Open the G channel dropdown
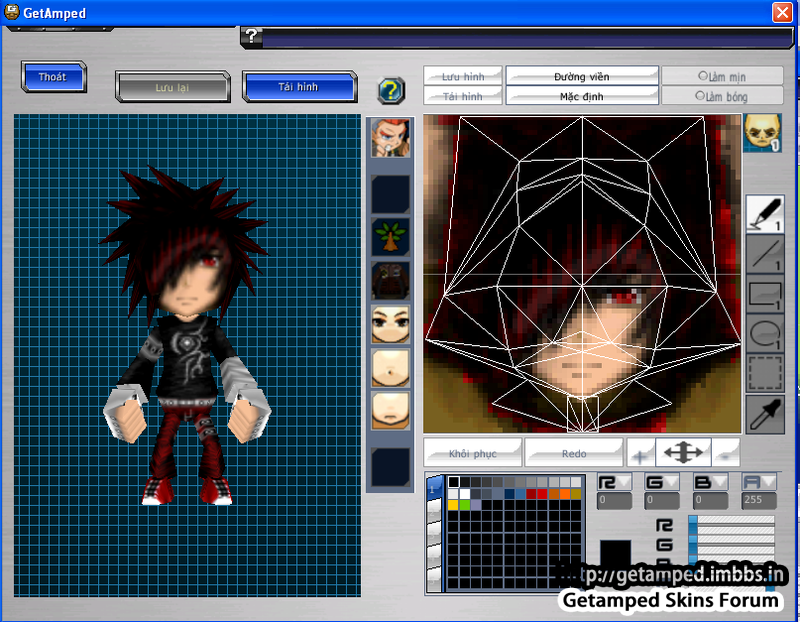 coord(662,482)
